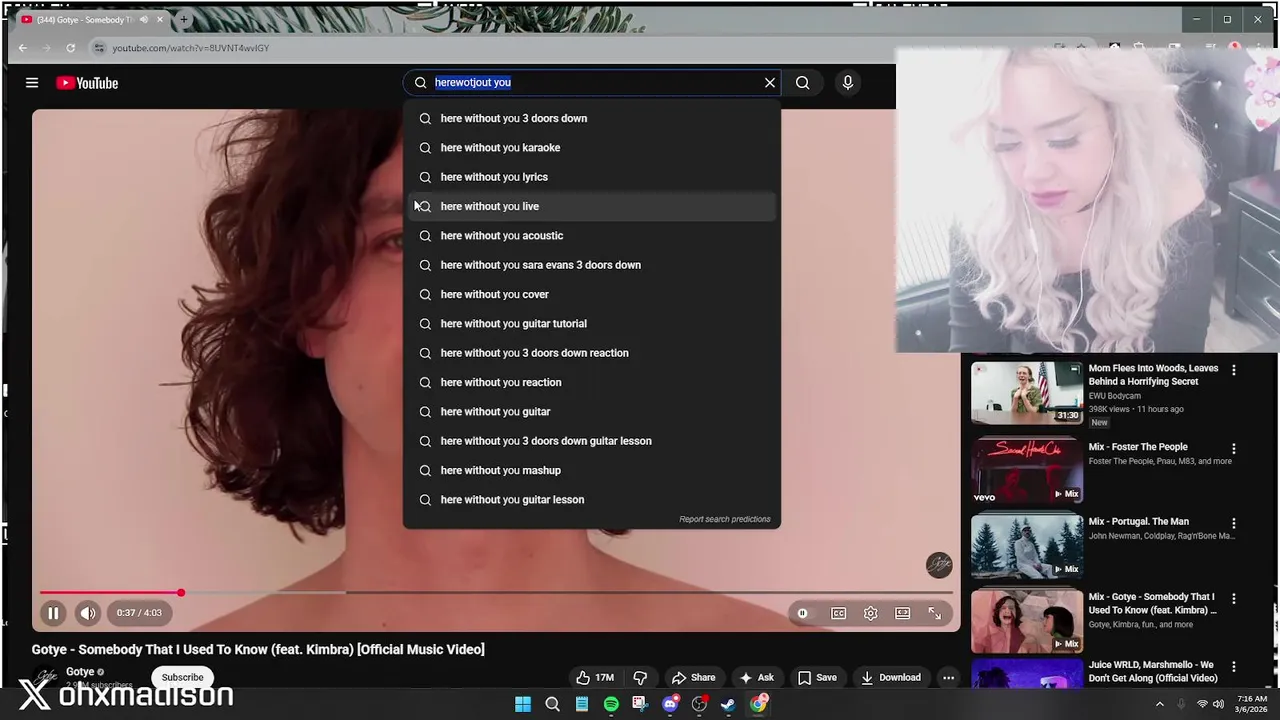The width and height of the screenshot is (1280, 720).
Task: Open player settings gear
Action: click(x=870, y=613)
